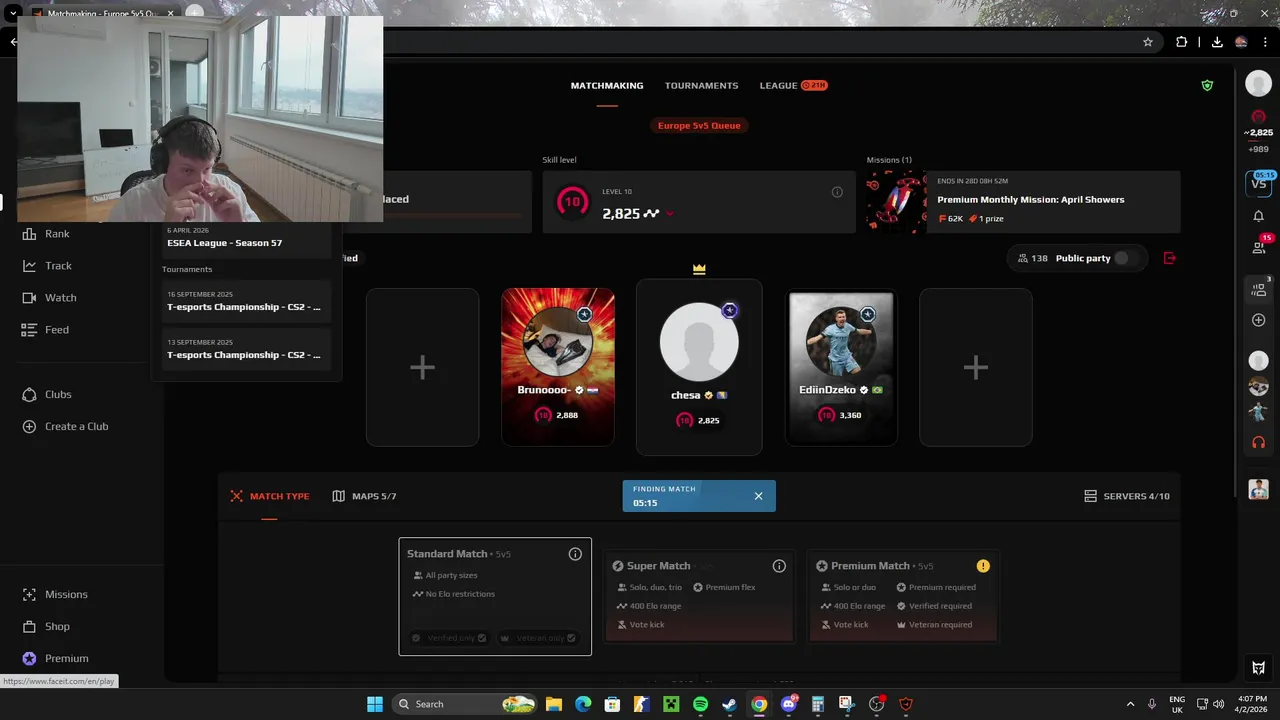This screenshot has width=1280, height=720.
Task: Switch to the League tab
Action: pyautogui.click(x=793, y=86)
